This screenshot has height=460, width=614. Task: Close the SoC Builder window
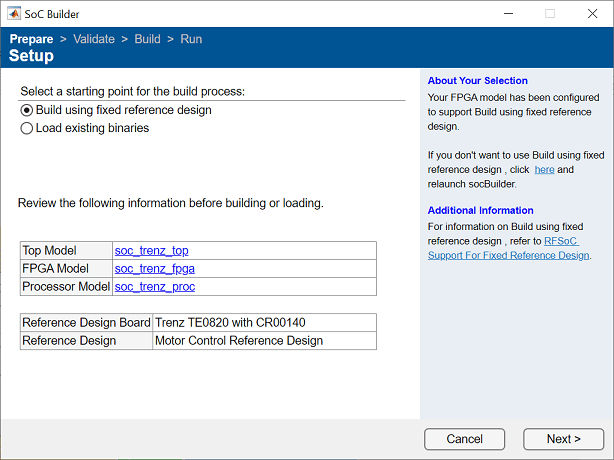pos(593,14)
